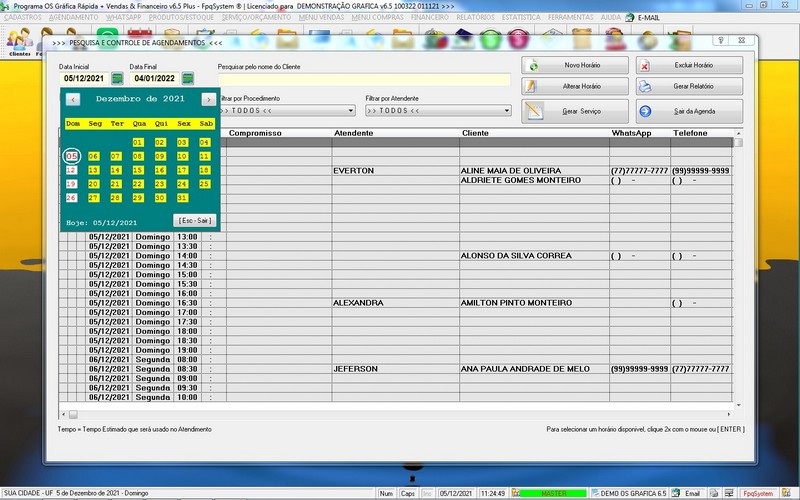Open the PRODUTOS/ESTOQUE menu

pos(181,17)
